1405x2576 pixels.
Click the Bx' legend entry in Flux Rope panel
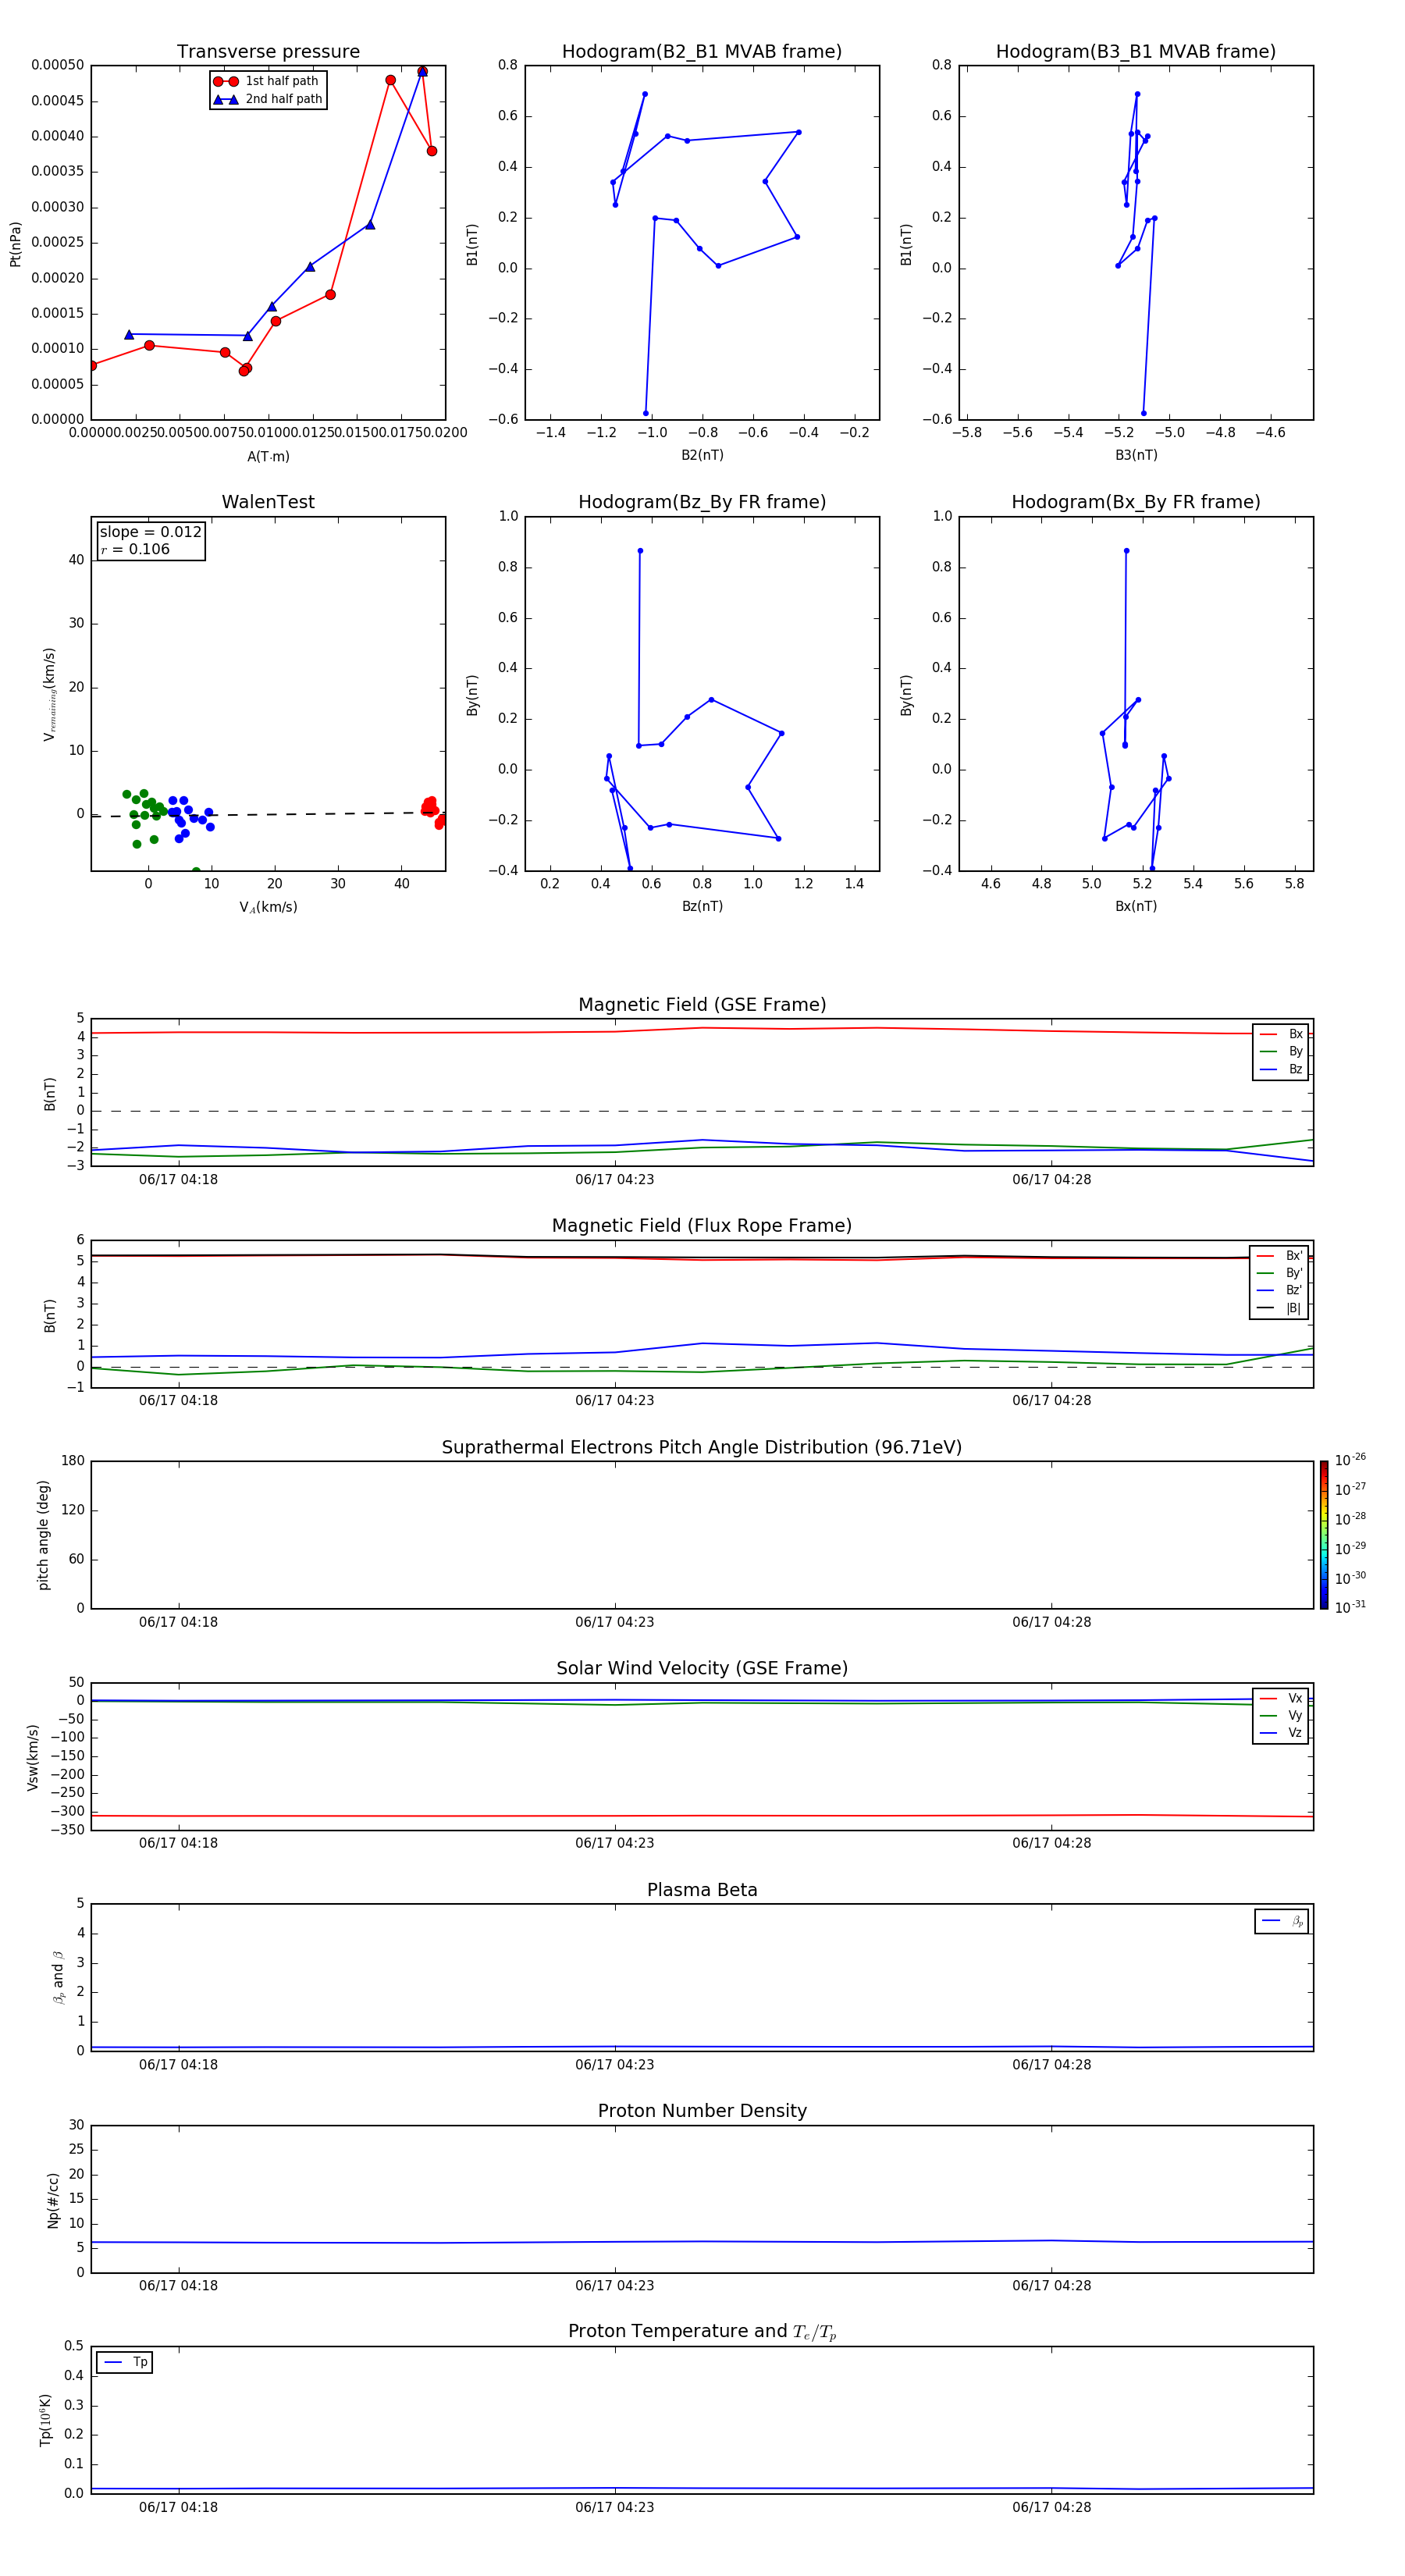1279,1256
